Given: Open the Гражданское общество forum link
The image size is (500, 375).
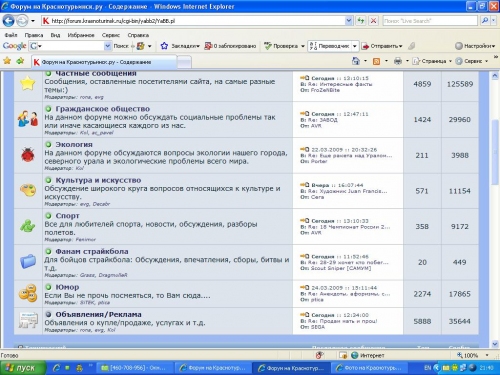Looking at the screenshot, I should click(x=103, y=109).
